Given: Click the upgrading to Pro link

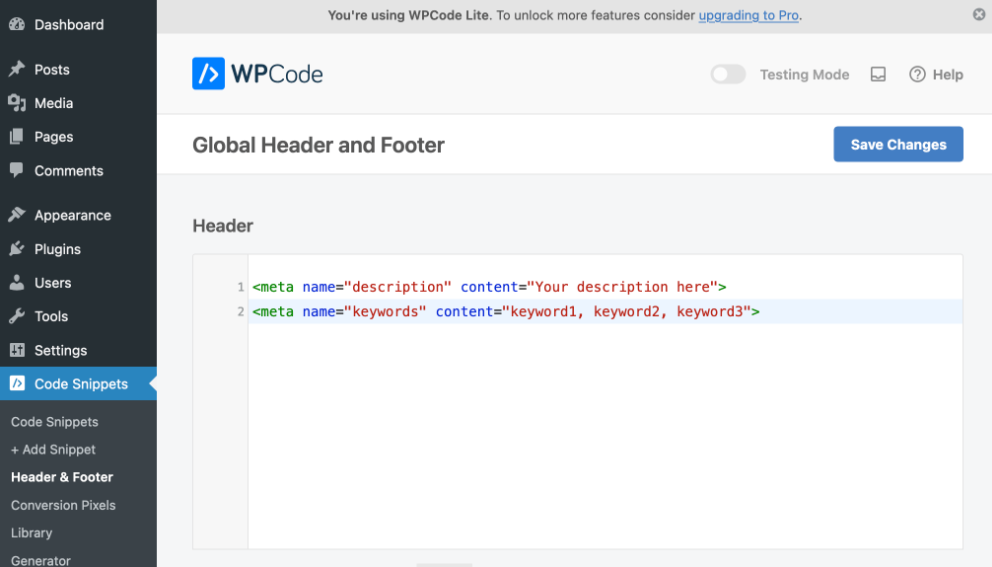Looking at the screenshot, I should [748, 15].
